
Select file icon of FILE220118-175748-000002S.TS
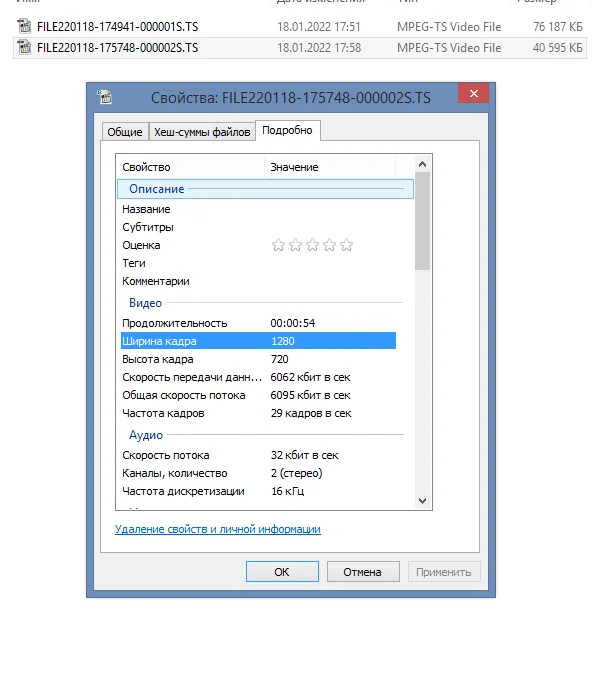[x=24, y=47]
